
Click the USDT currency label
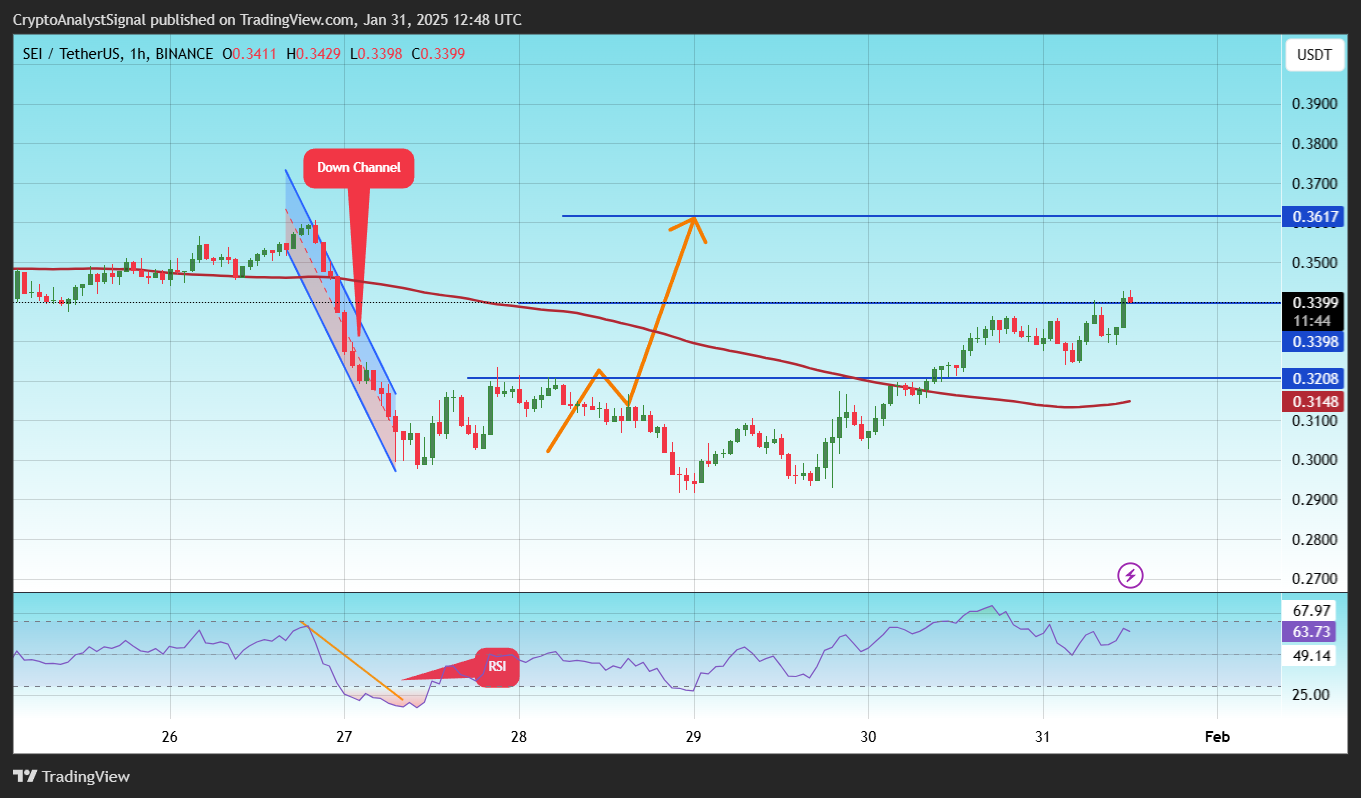[x=1314, y=55]
